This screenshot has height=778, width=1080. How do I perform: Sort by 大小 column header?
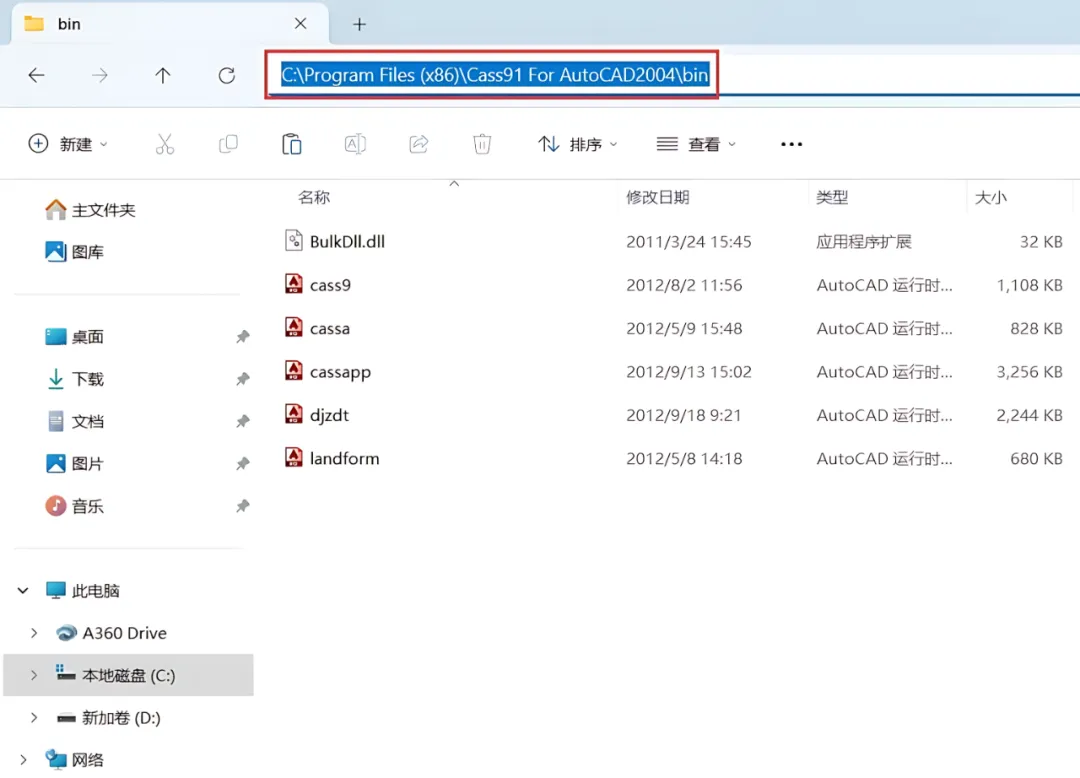990,198
